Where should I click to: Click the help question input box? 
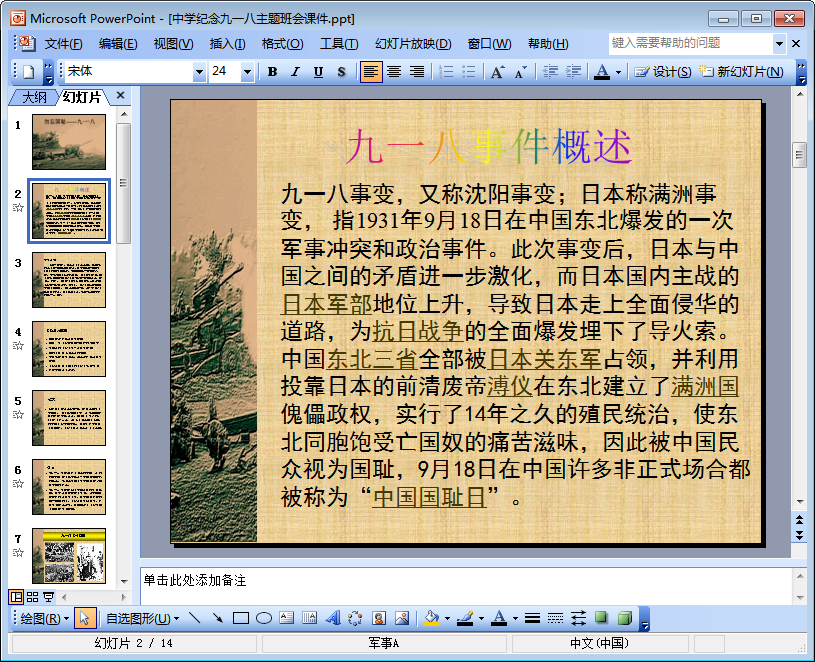690,44
